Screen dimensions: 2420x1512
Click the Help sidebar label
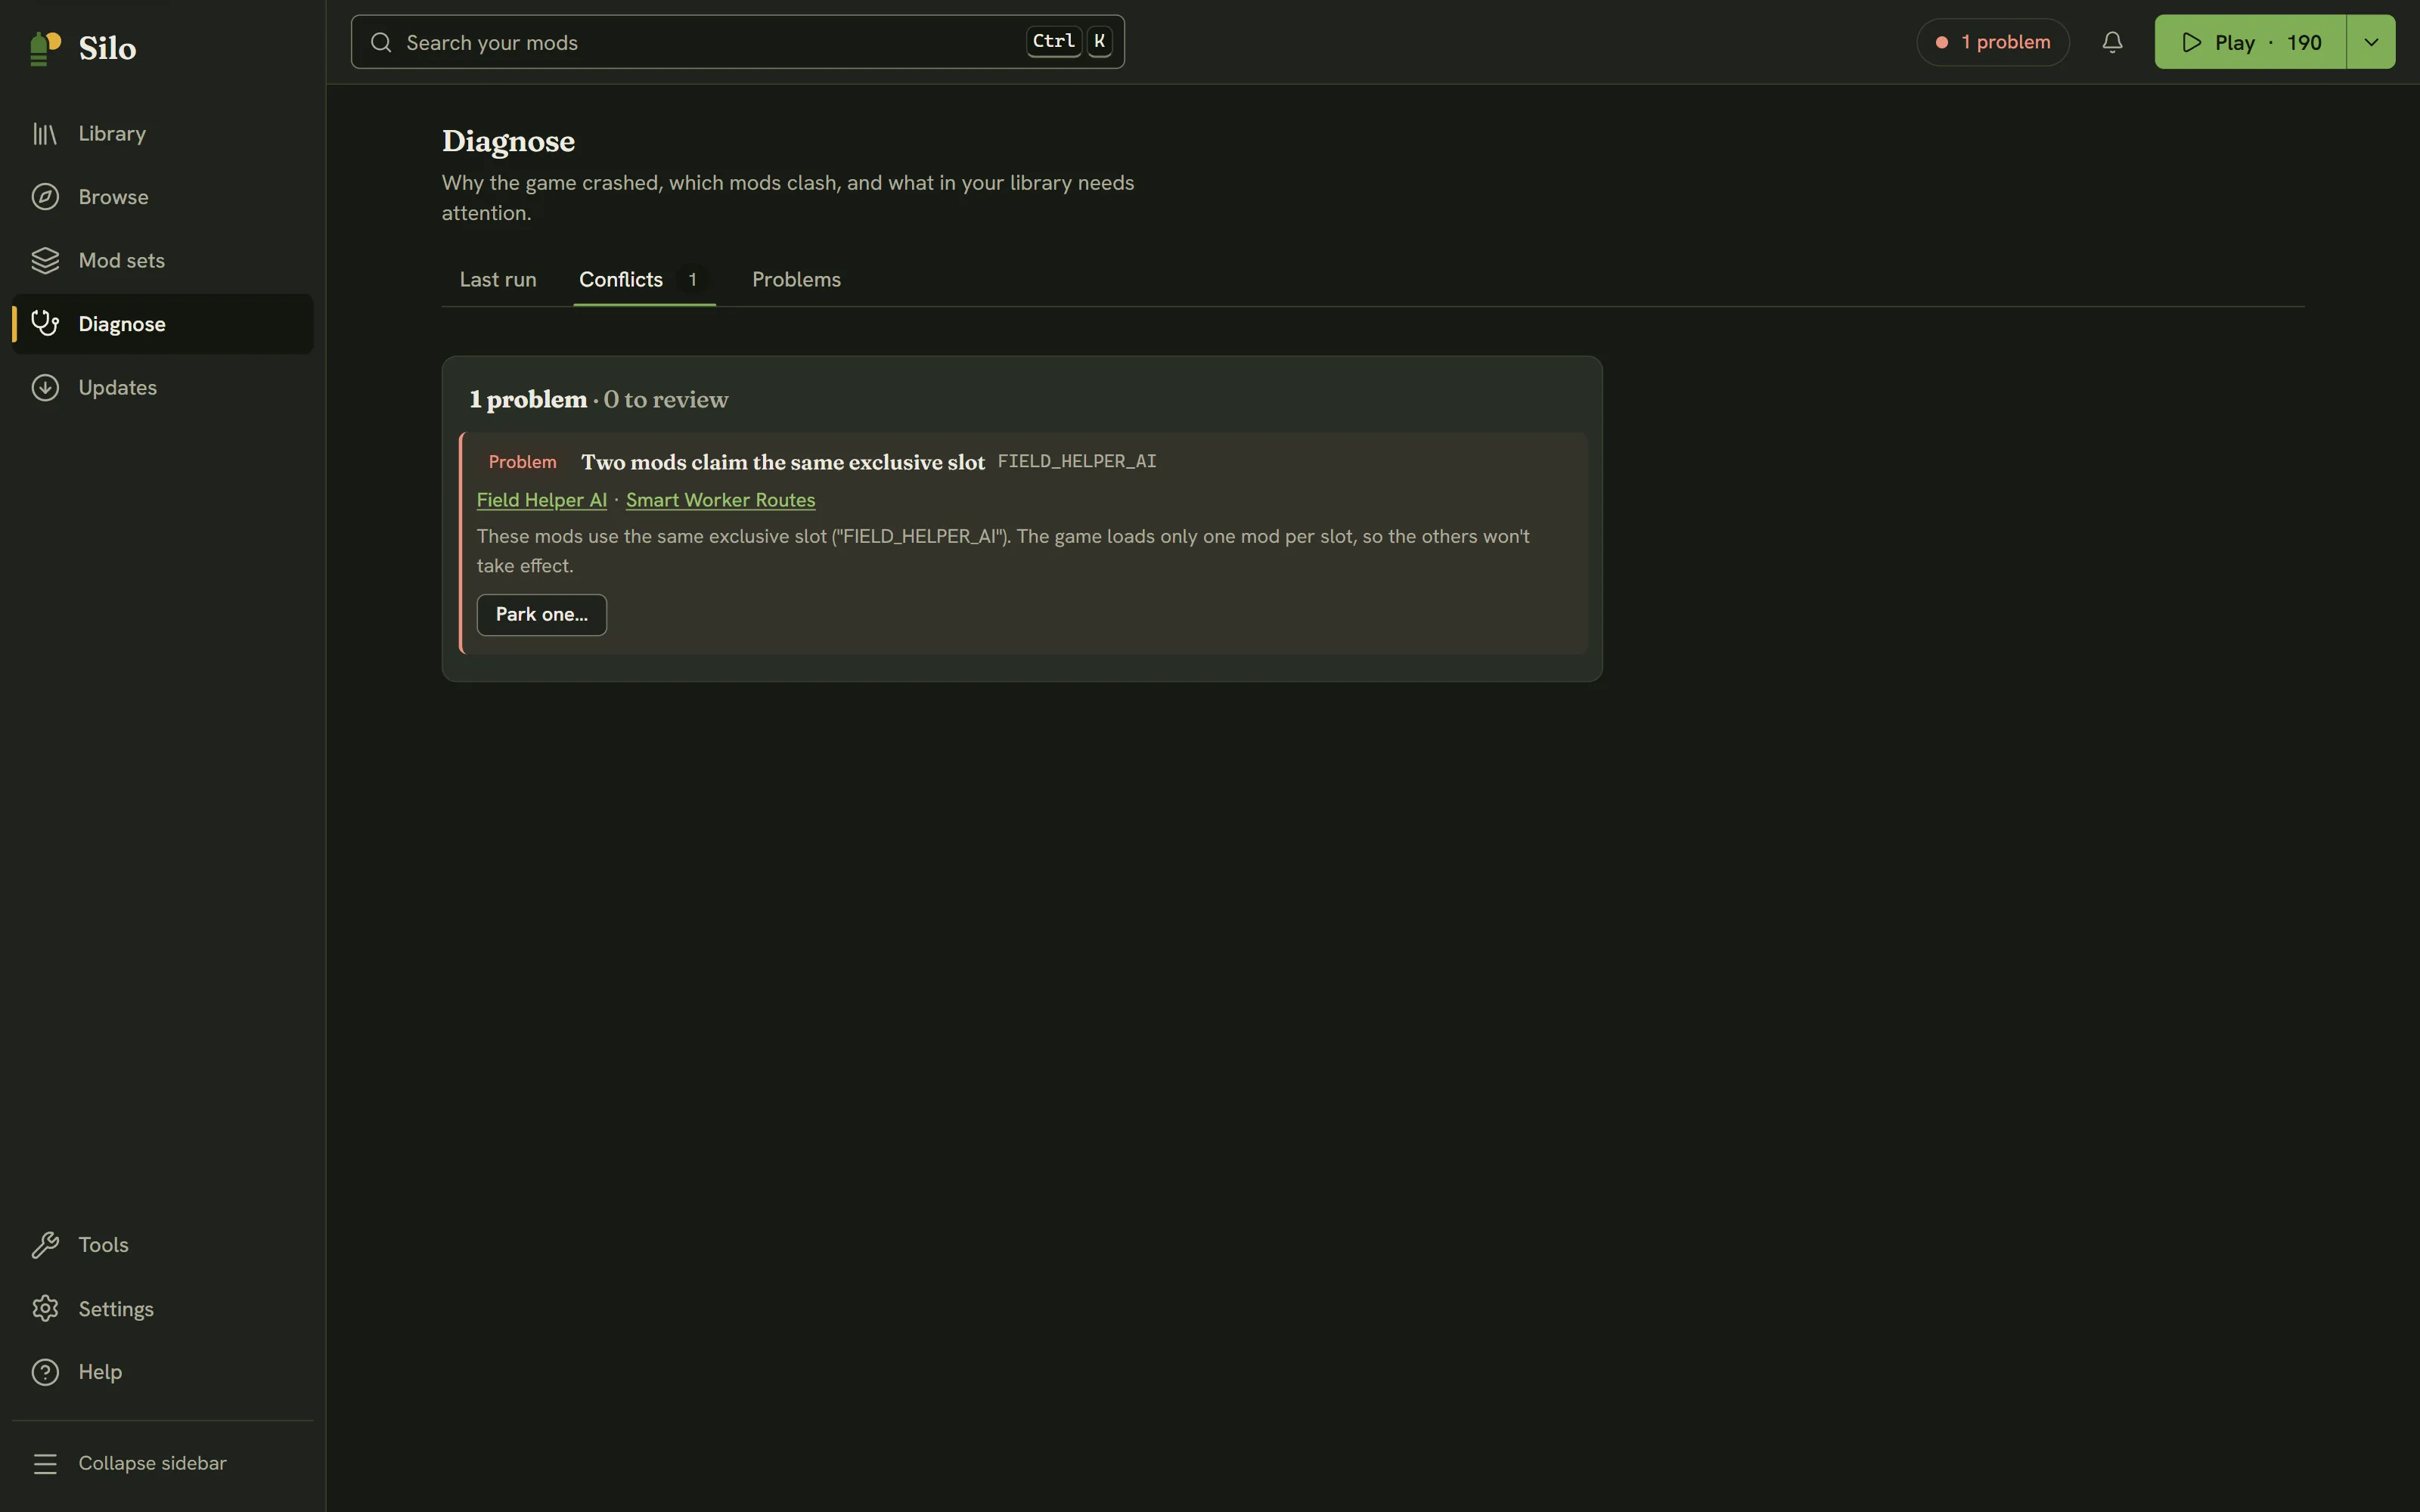pos(100,1372)
